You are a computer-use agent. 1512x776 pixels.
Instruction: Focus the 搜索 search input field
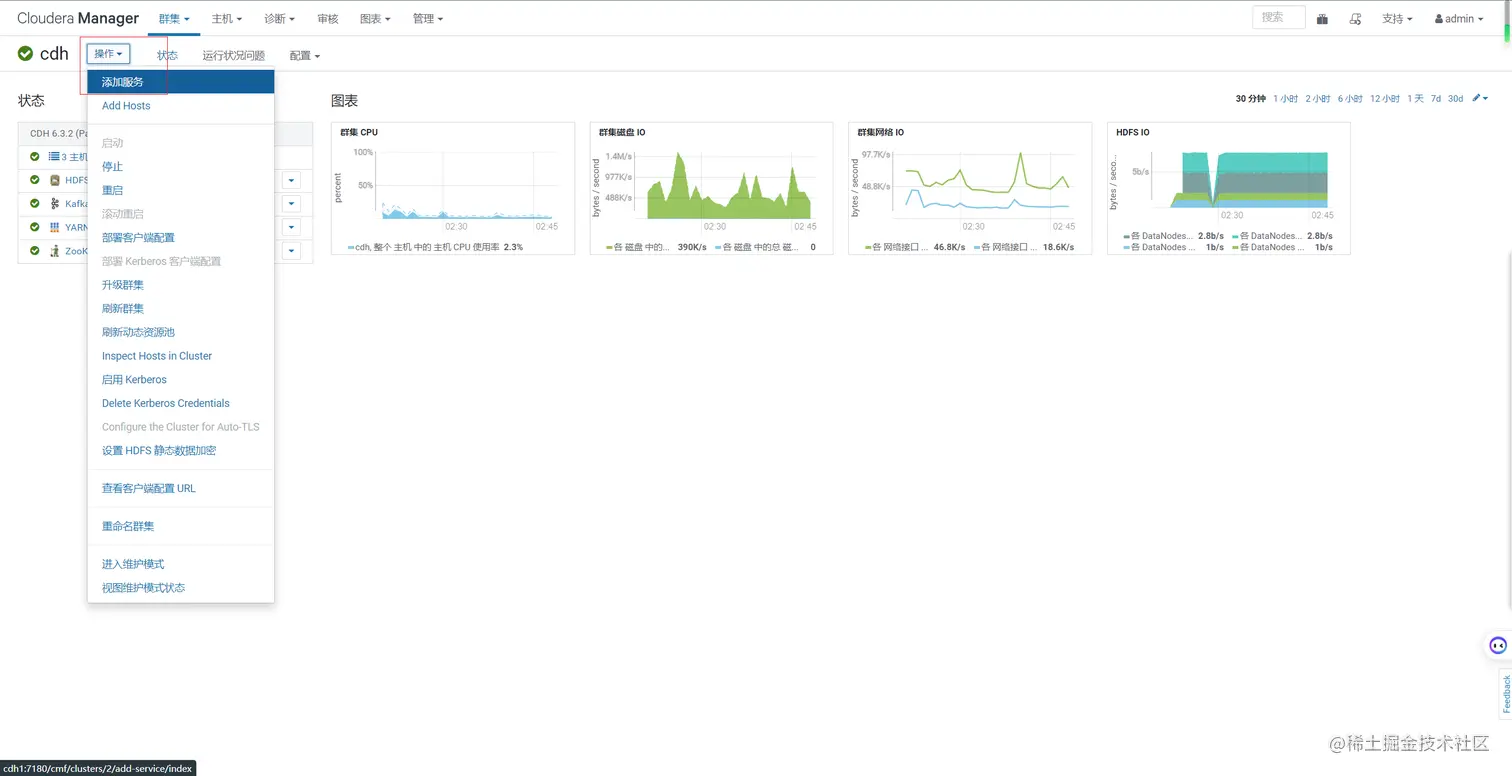pos(1278,18)
